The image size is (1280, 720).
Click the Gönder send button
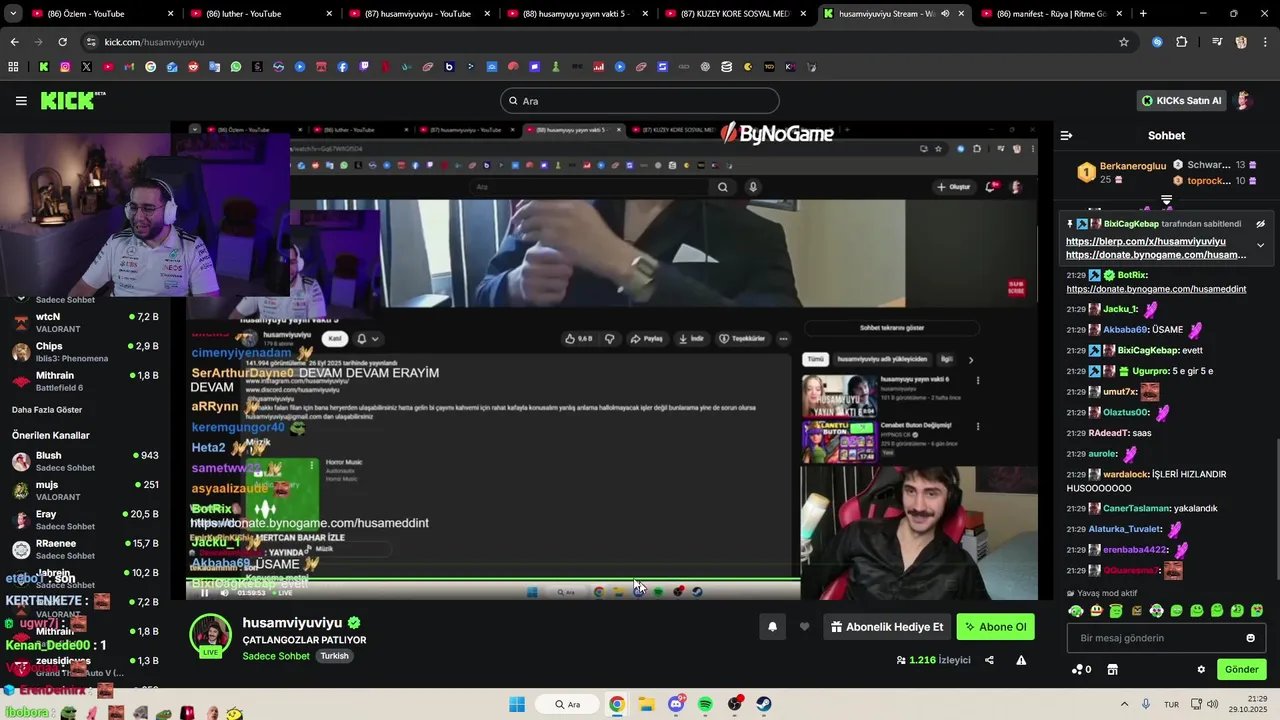point(1241,669)
